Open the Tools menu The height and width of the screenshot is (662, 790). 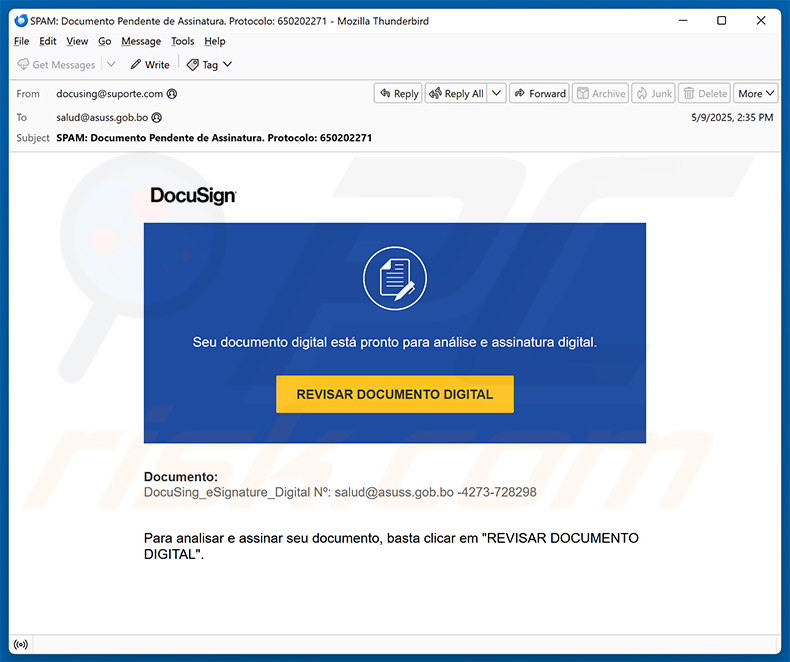coord(182,41)
